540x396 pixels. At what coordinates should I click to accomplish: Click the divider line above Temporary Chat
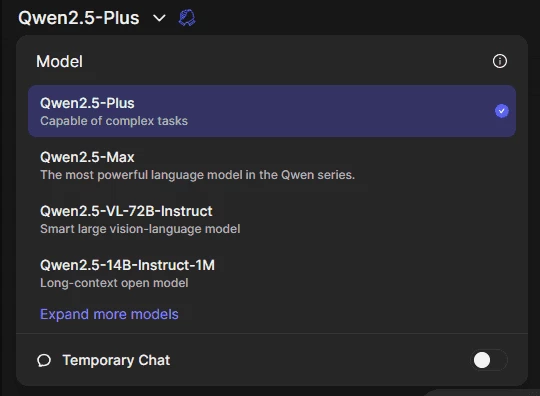(x=272, y=333)
